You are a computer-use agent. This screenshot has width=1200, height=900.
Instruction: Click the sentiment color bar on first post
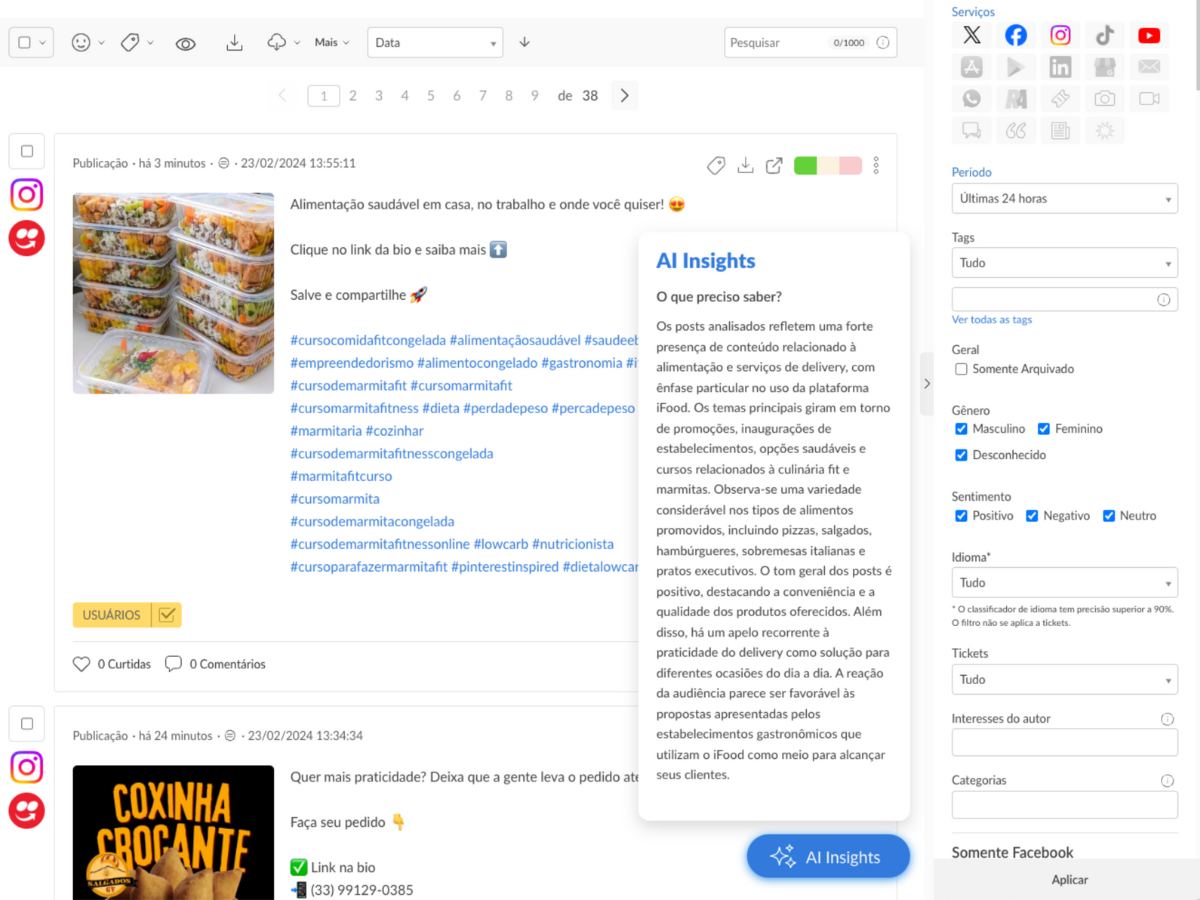pos(827,166)
